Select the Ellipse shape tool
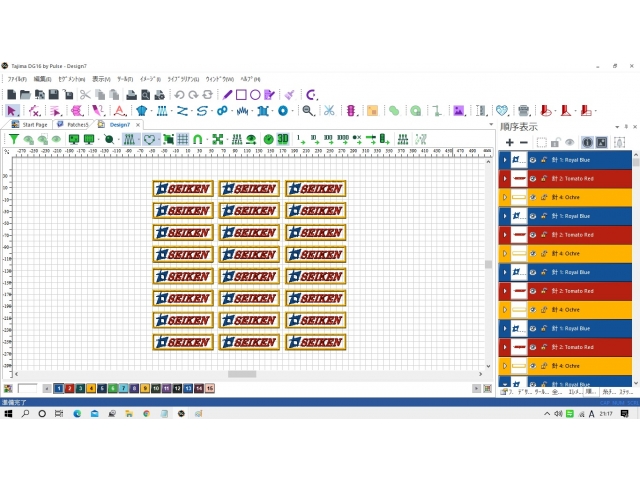Viewport: 640px width, 480px height. coord(255,95)
